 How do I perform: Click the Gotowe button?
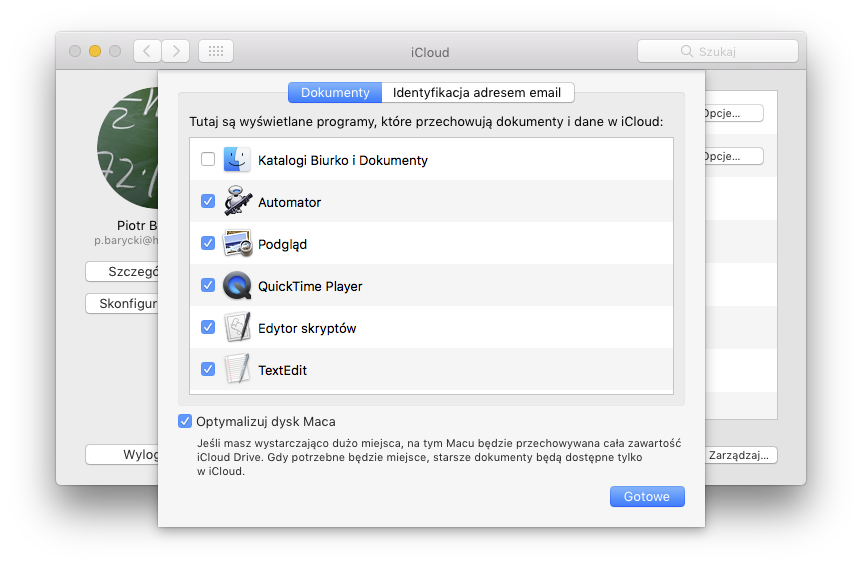(x=647, y=496)
